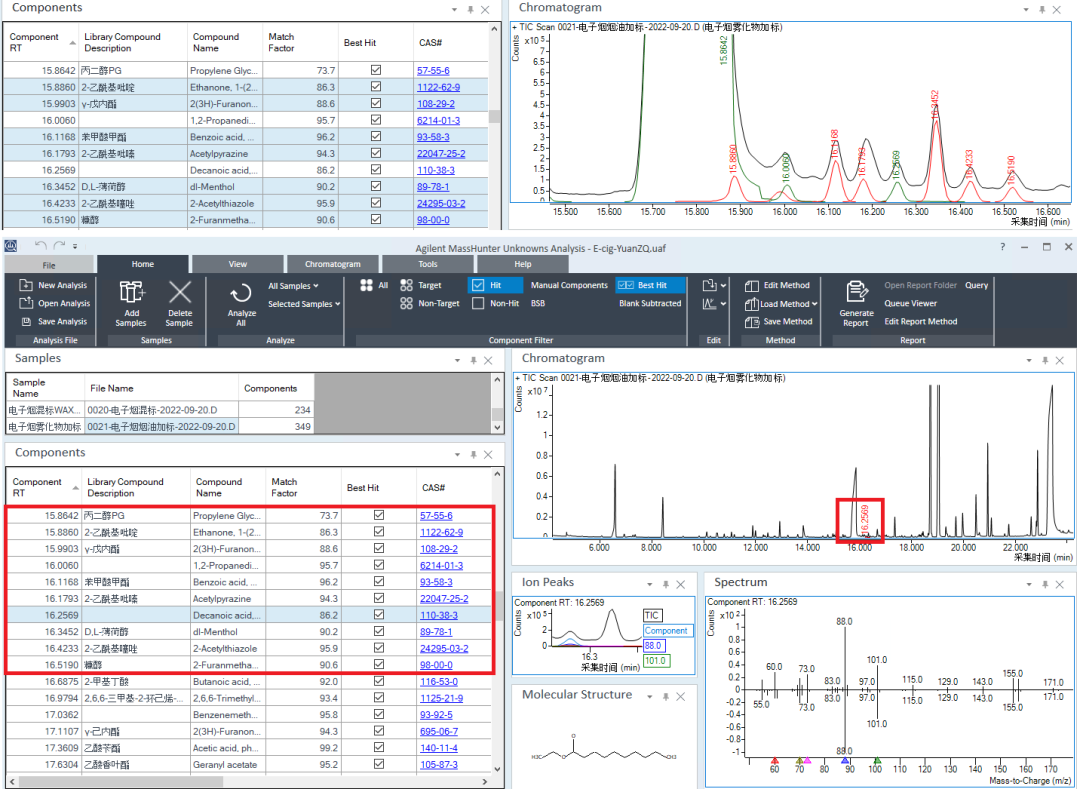This screenshot has width=1080, height=789.
Task: Expand the Load Method dropdown
Action: point(814,304)
